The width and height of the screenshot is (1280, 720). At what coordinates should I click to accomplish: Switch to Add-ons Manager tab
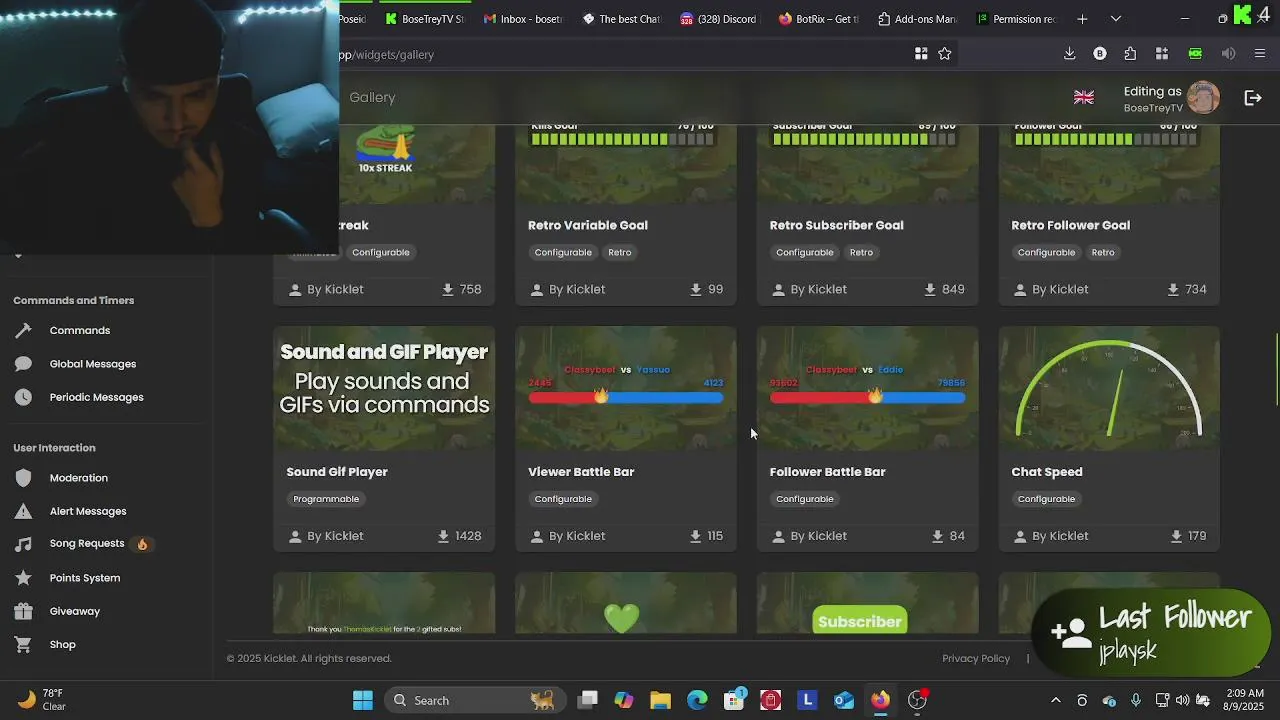[917, 19]
